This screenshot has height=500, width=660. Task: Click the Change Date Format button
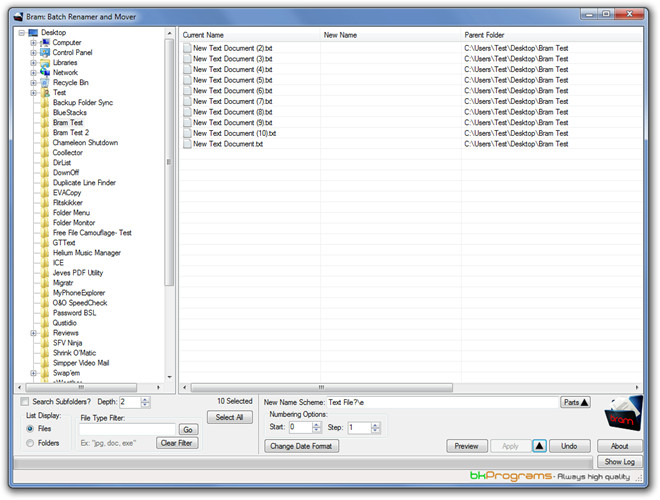301,446
